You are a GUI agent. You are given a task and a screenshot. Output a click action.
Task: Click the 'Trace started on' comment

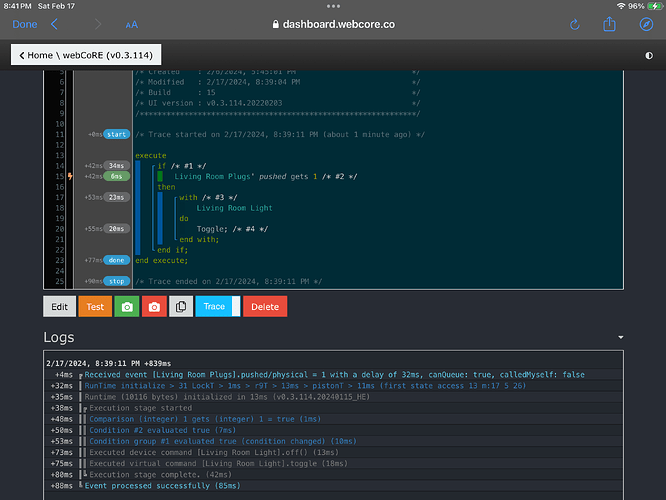(x=280, y=135)
